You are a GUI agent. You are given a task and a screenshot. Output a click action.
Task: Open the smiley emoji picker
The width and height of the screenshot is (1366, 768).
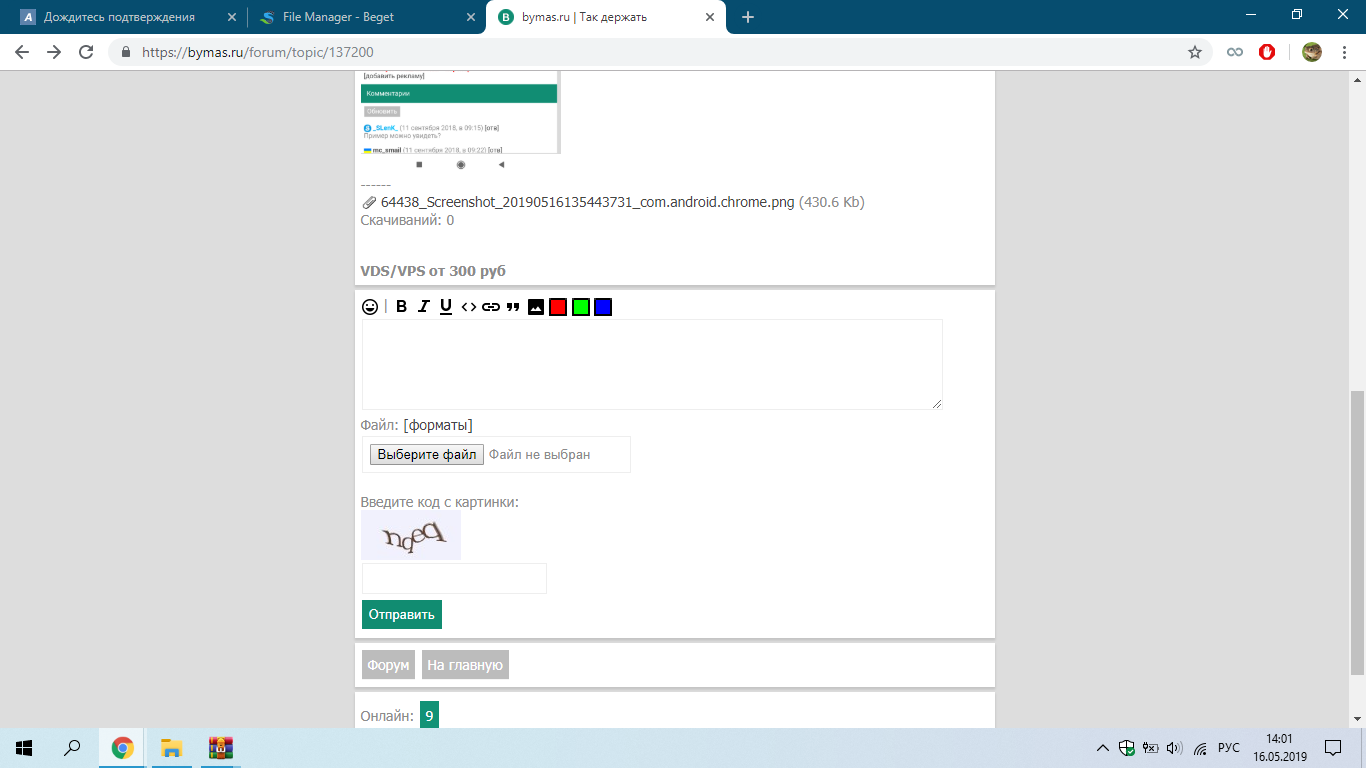pos(370,307)
